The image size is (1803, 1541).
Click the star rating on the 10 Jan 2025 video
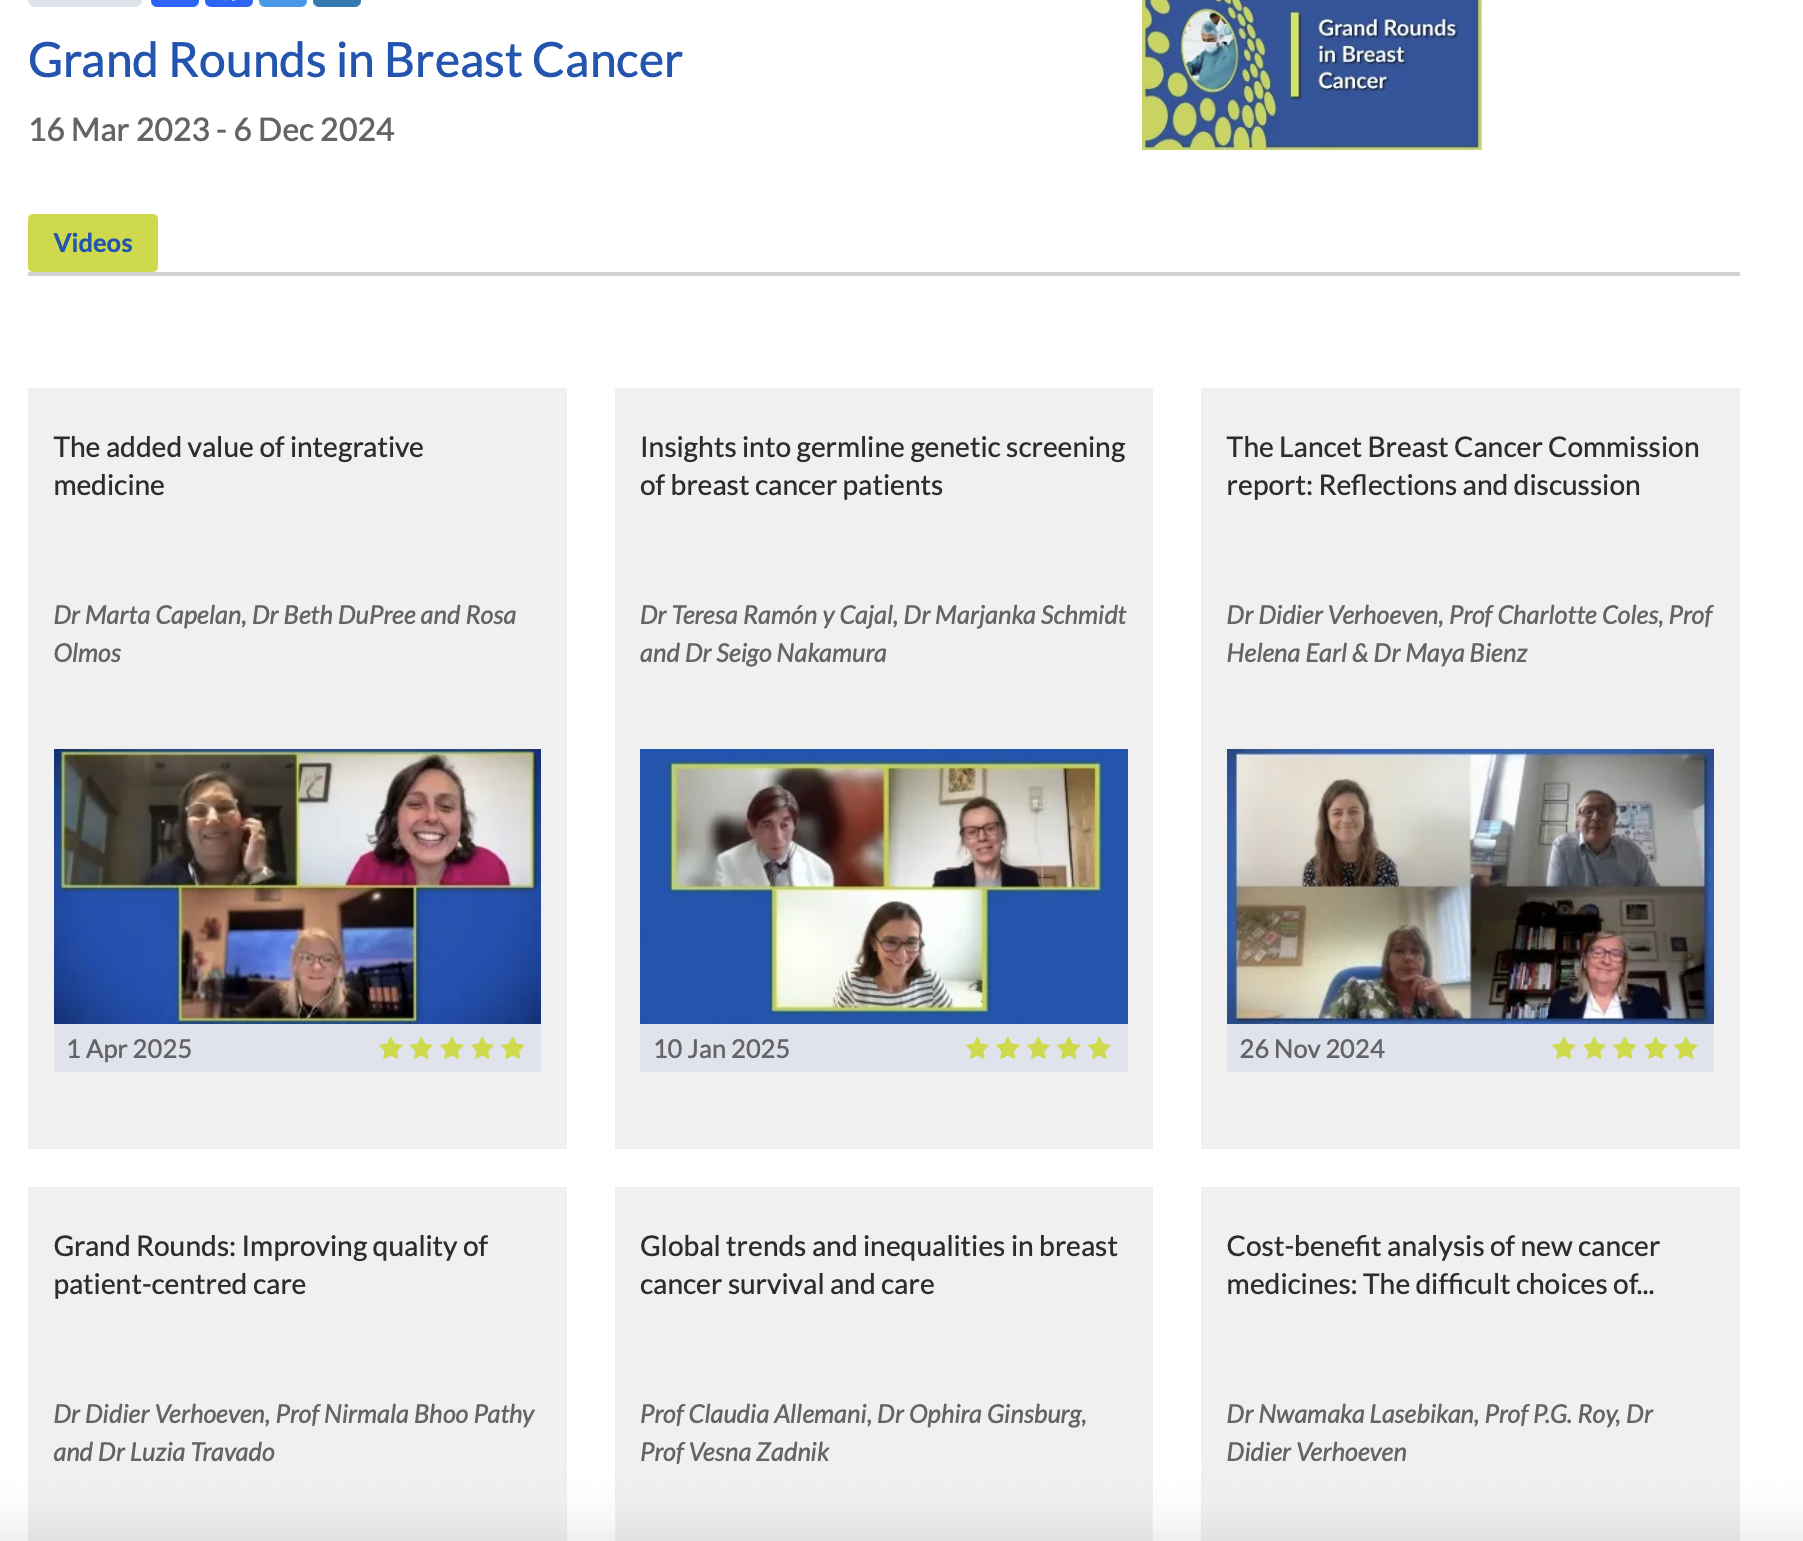(x=1038, y=1048)
